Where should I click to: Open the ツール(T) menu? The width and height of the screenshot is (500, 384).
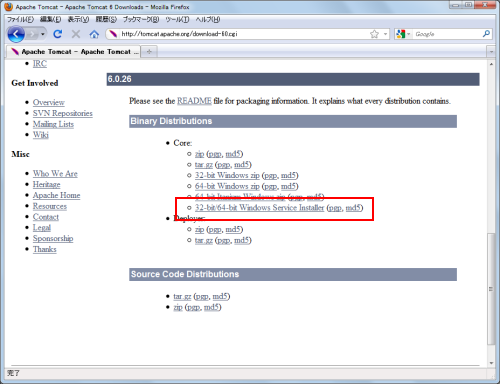click(x=177, y=19)
